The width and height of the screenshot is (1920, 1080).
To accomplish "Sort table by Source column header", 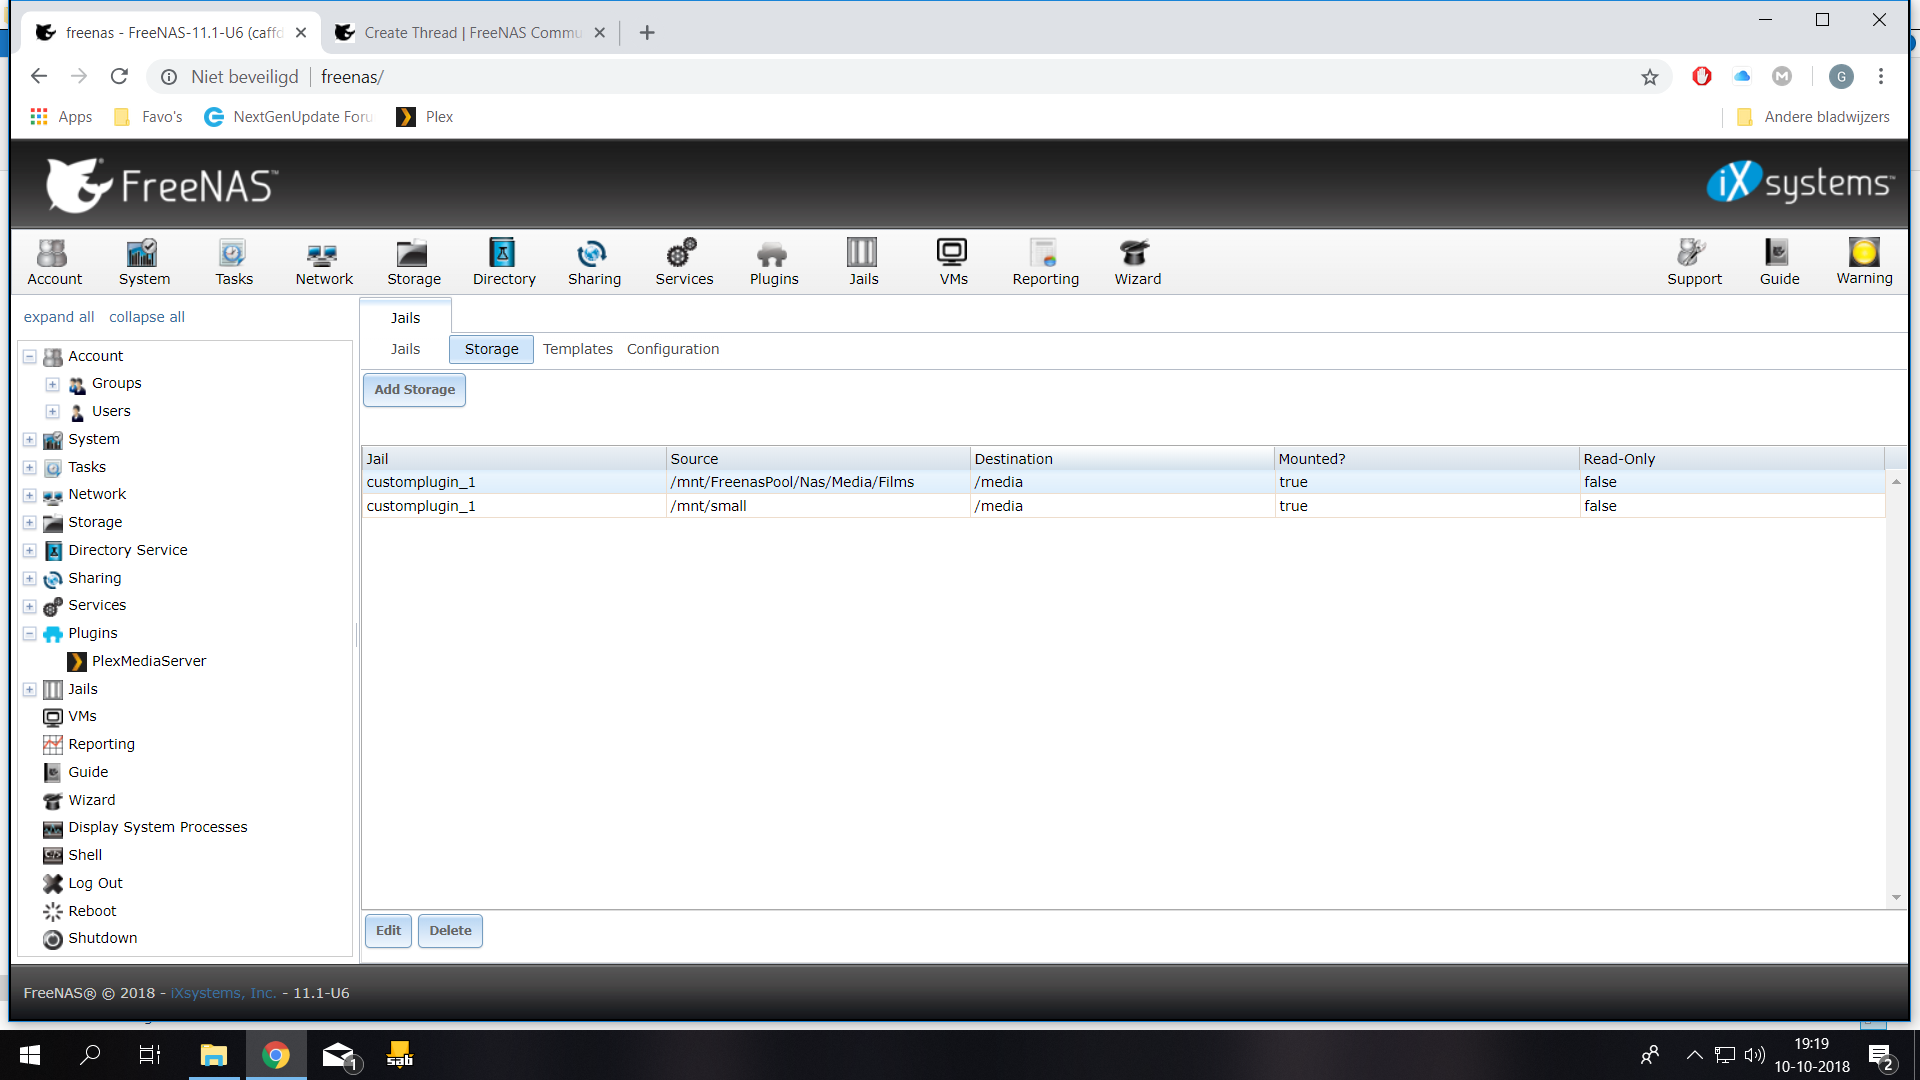I will (817, 459).
